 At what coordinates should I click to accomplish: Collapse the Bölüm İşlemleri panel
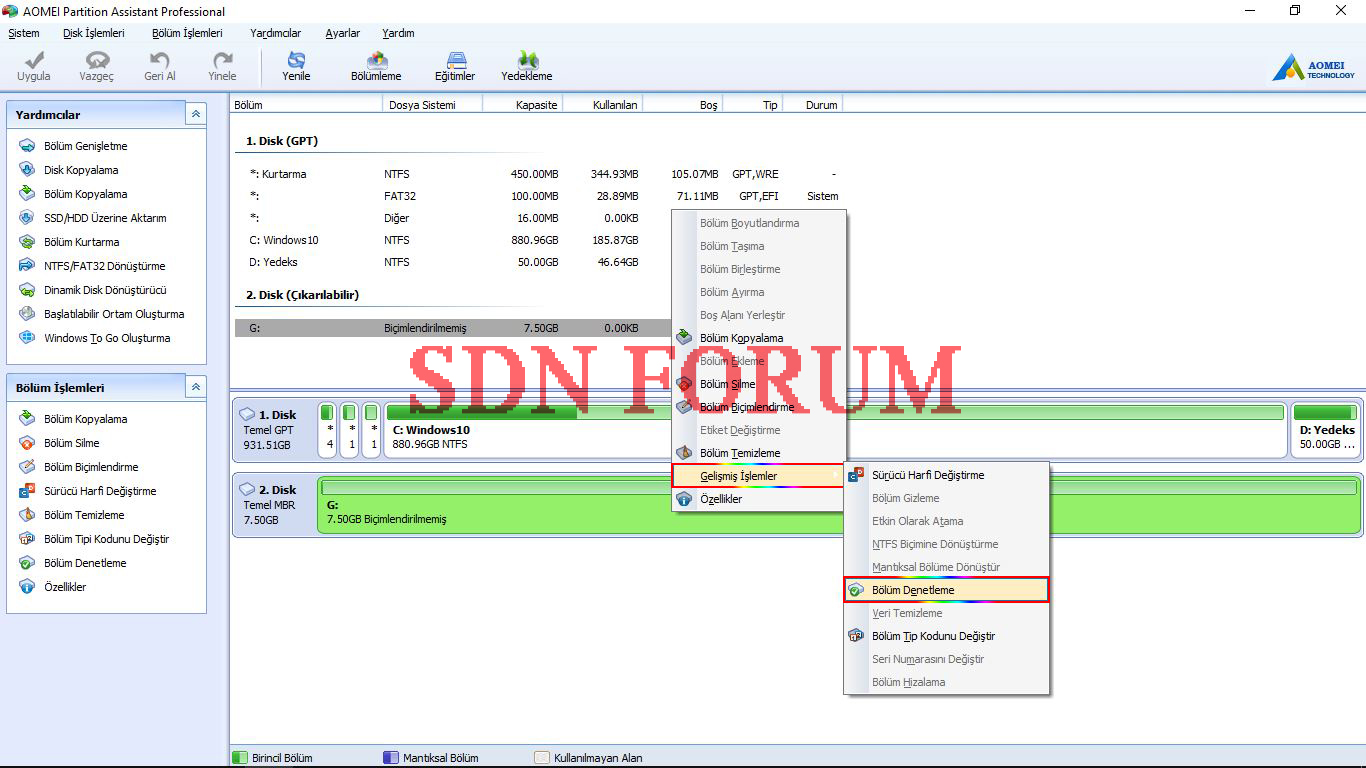tap(196, 387)
